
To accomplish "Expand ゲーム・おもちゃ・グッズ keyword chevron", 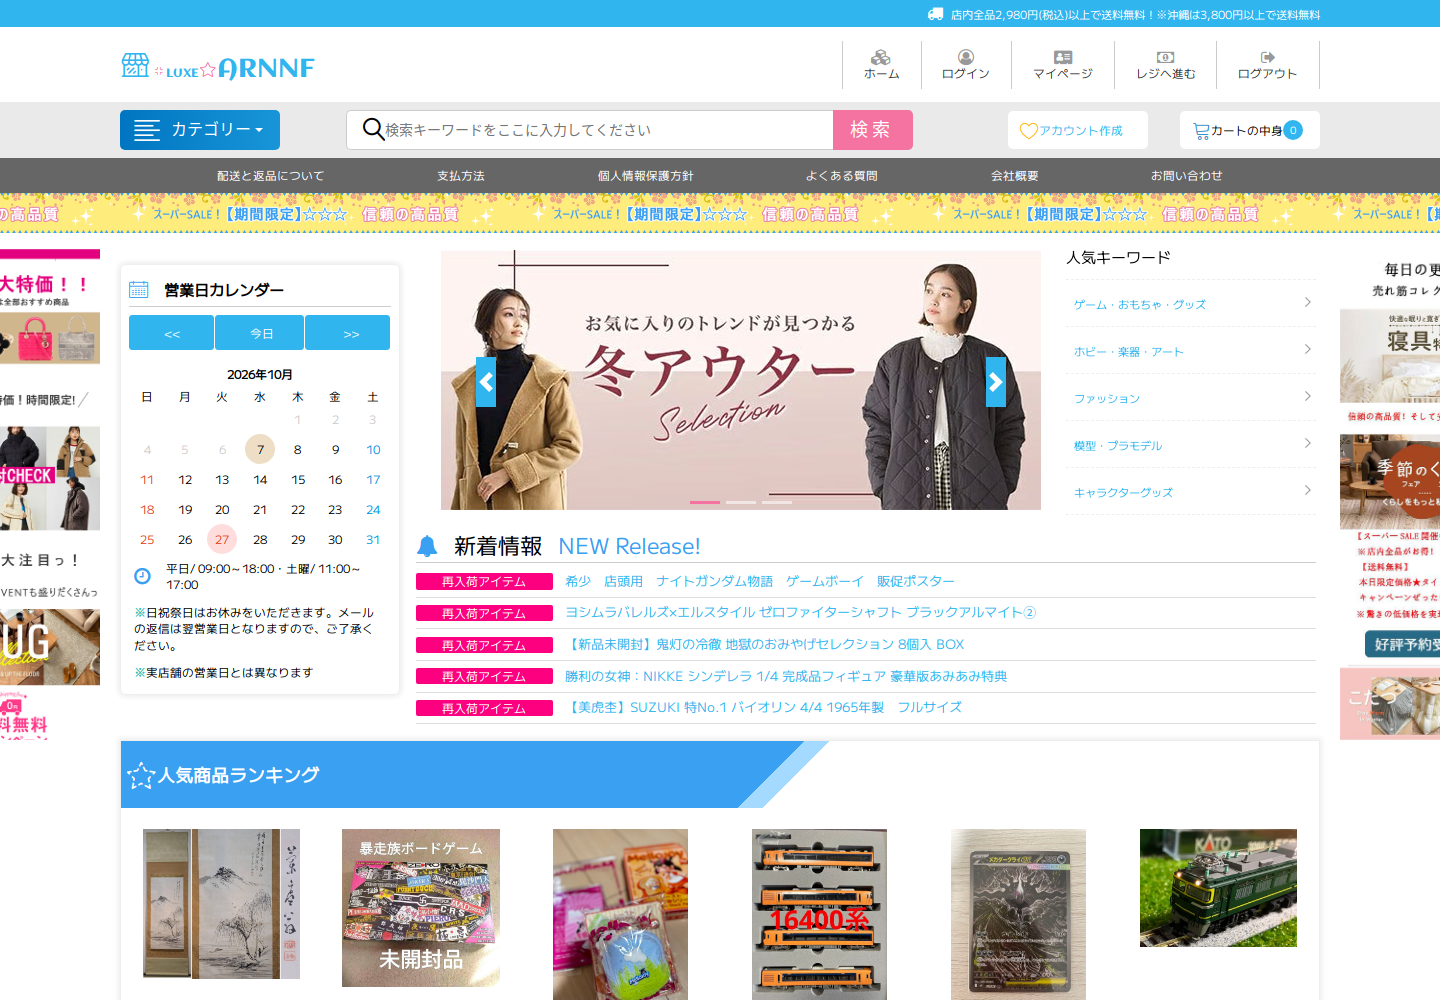I will click(x=1307, y=302).
